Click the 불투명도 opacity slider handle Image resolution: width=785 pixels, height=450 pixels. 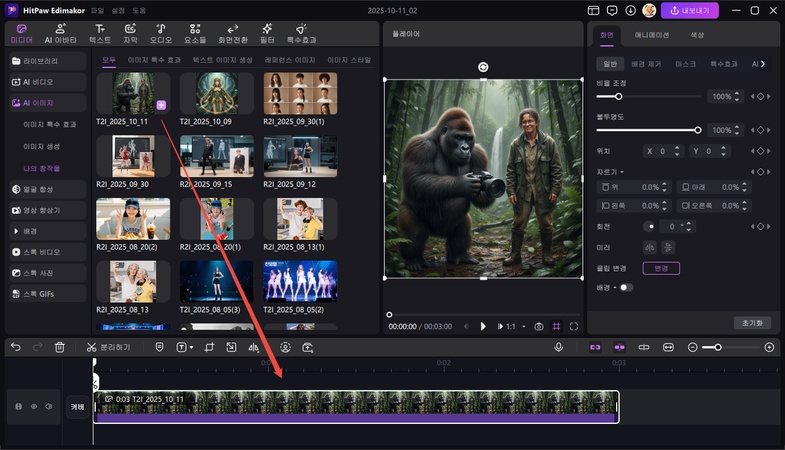698,130
